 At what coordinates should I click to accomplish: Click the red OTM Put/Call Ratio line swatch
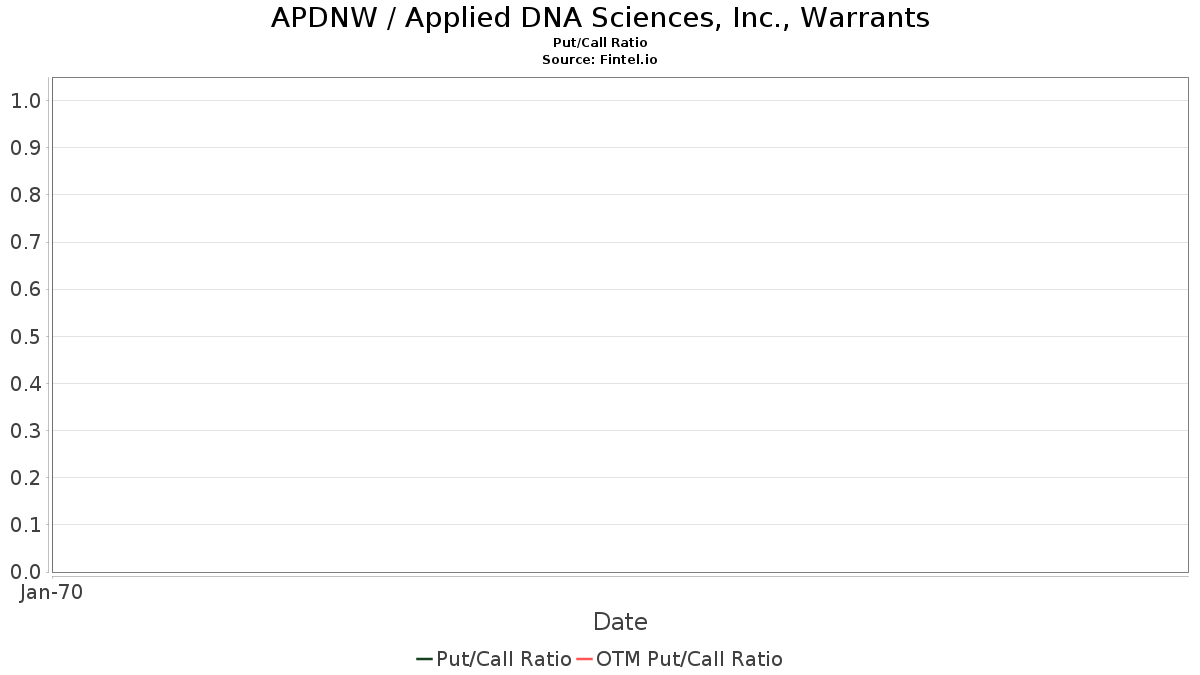pos(585,659)
